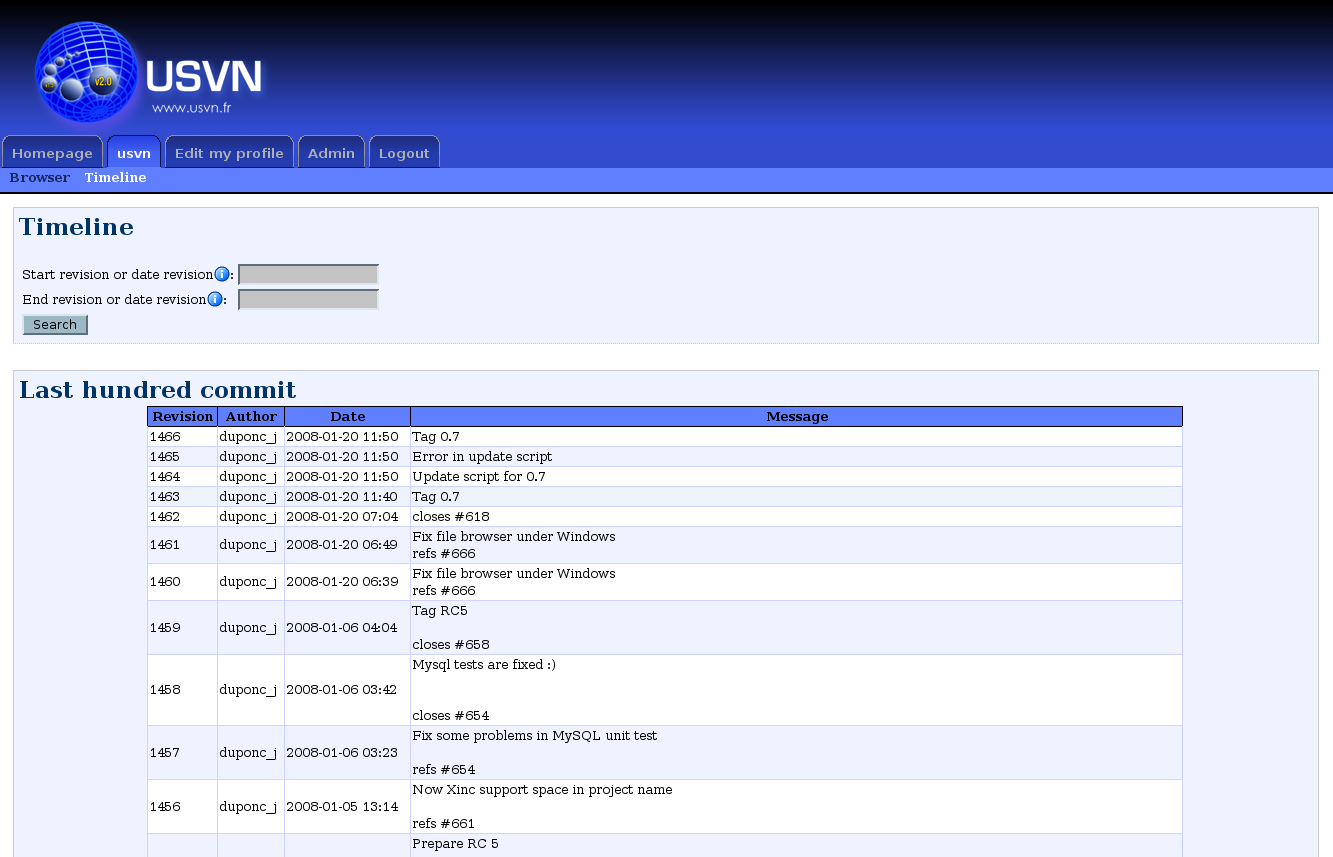The width and height of the screenshot is (1333, 857).
Task: Focus the End revision input field
Action: pyautogui.click(x=308, y=299)
